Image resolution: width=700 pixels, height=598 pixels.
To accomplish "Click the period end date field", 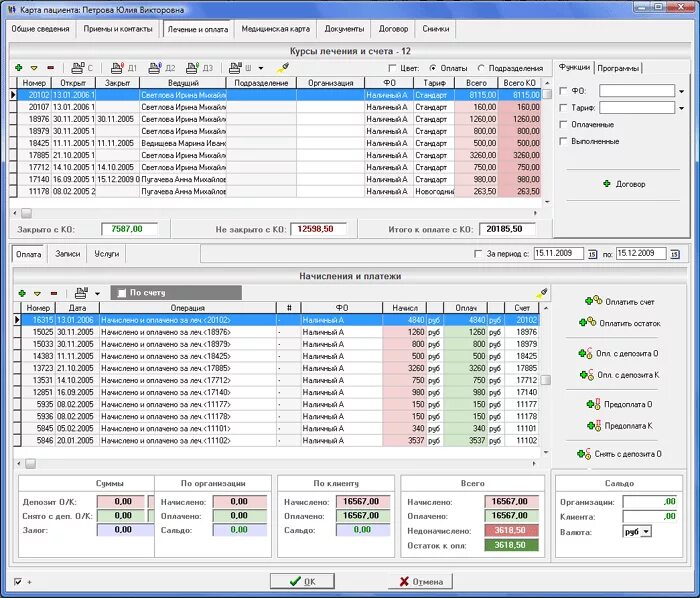I will pyautogui.click(x=641, y=253).
